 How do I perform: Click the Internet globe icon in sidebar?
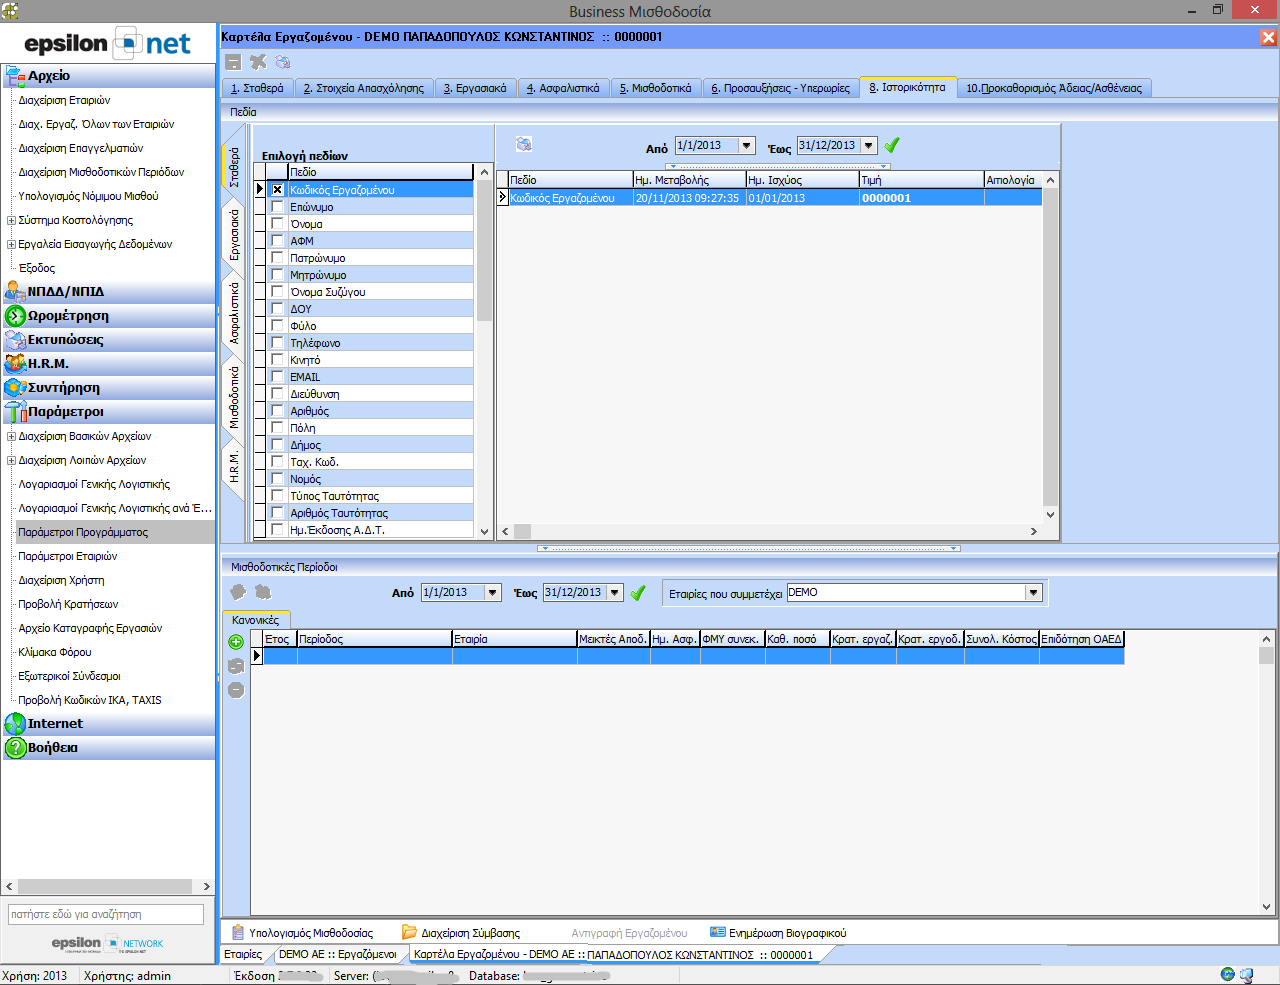click(15, 724)
